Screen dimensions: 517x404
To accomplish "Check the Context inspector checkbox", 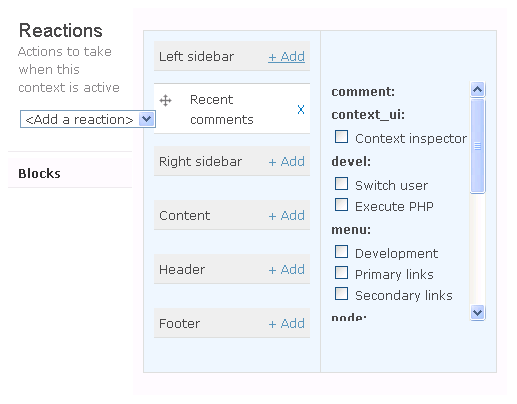I will 341,137.
